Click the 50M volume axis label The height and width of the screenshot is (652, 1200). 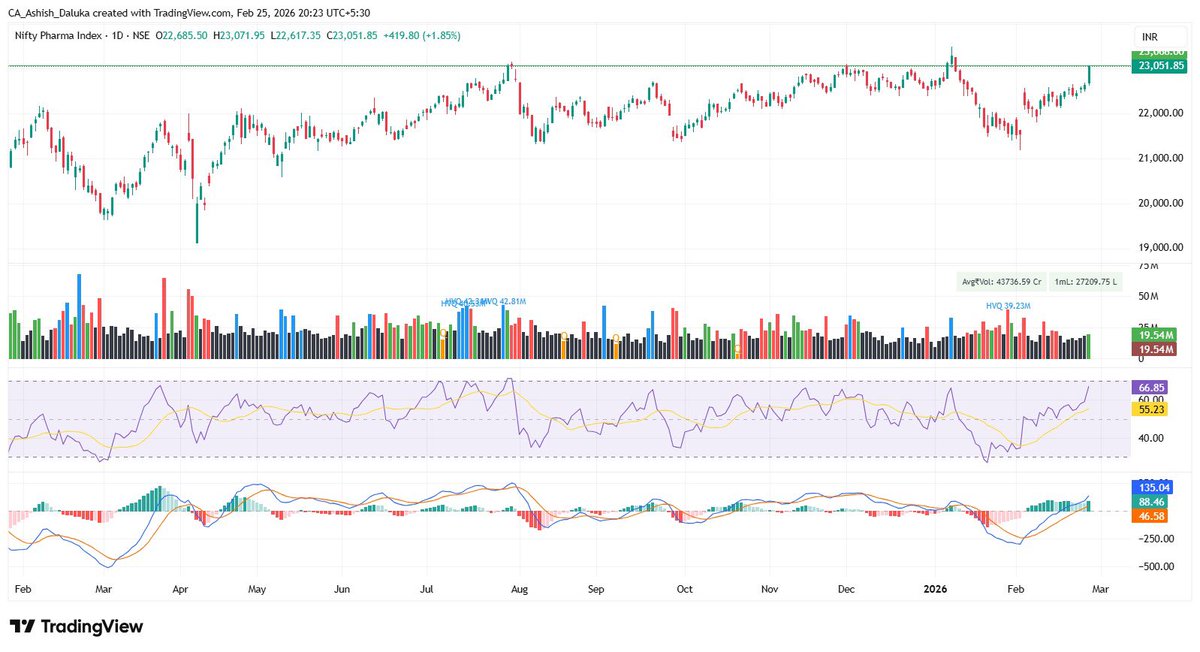[1148, 297]
